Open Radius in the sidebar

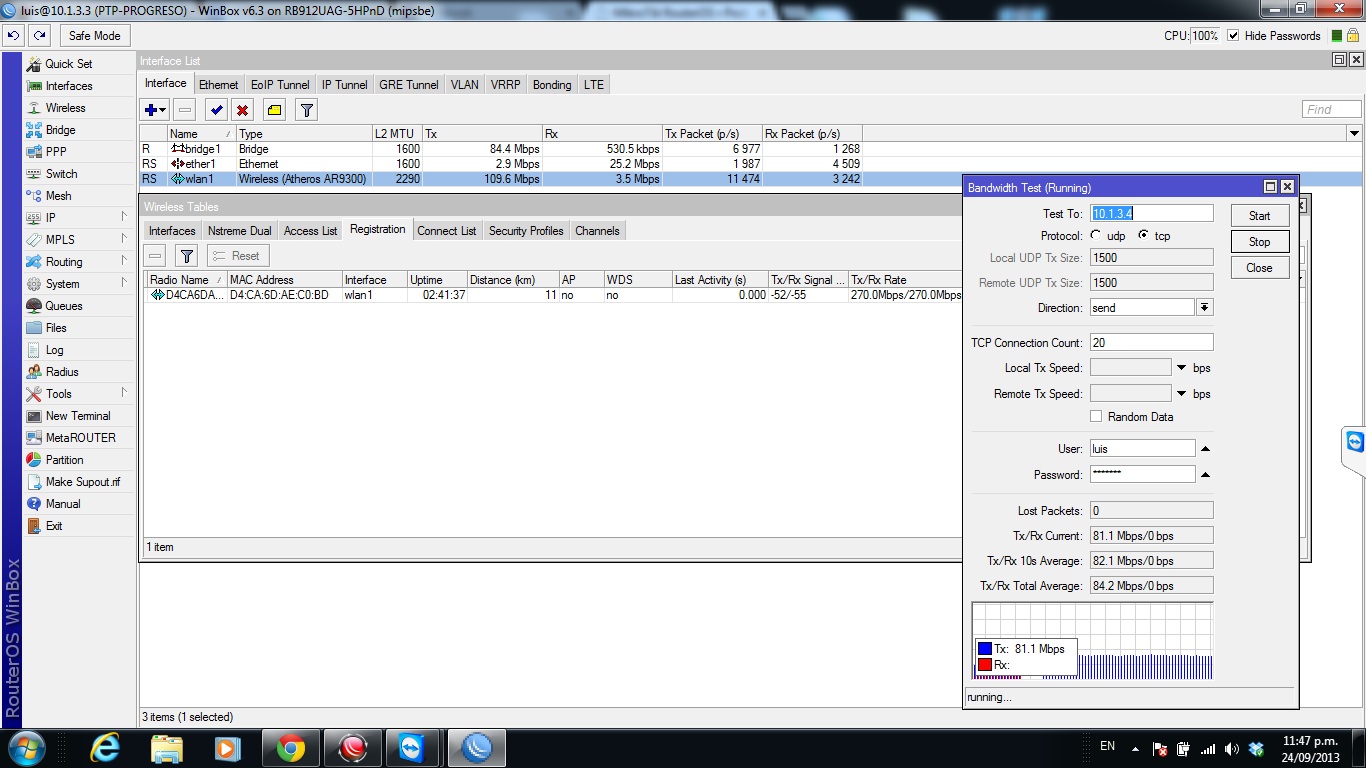click(62, 372)
